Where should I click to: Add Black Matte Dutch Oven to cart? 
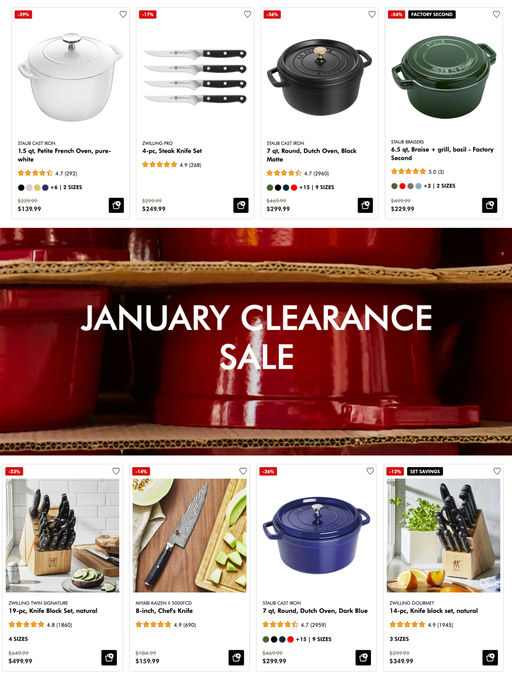[x=365, y=205]
